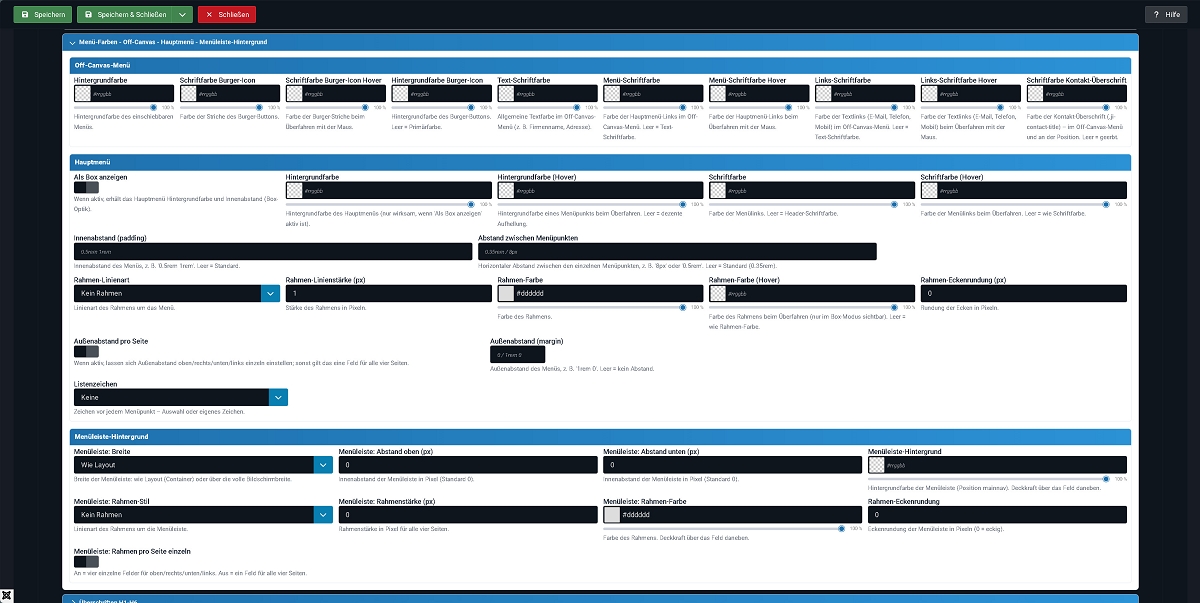Click Schriftfarbe Kontakt-Überschrift color swatch
The image size is (1200, 603).
[1036, 93]
